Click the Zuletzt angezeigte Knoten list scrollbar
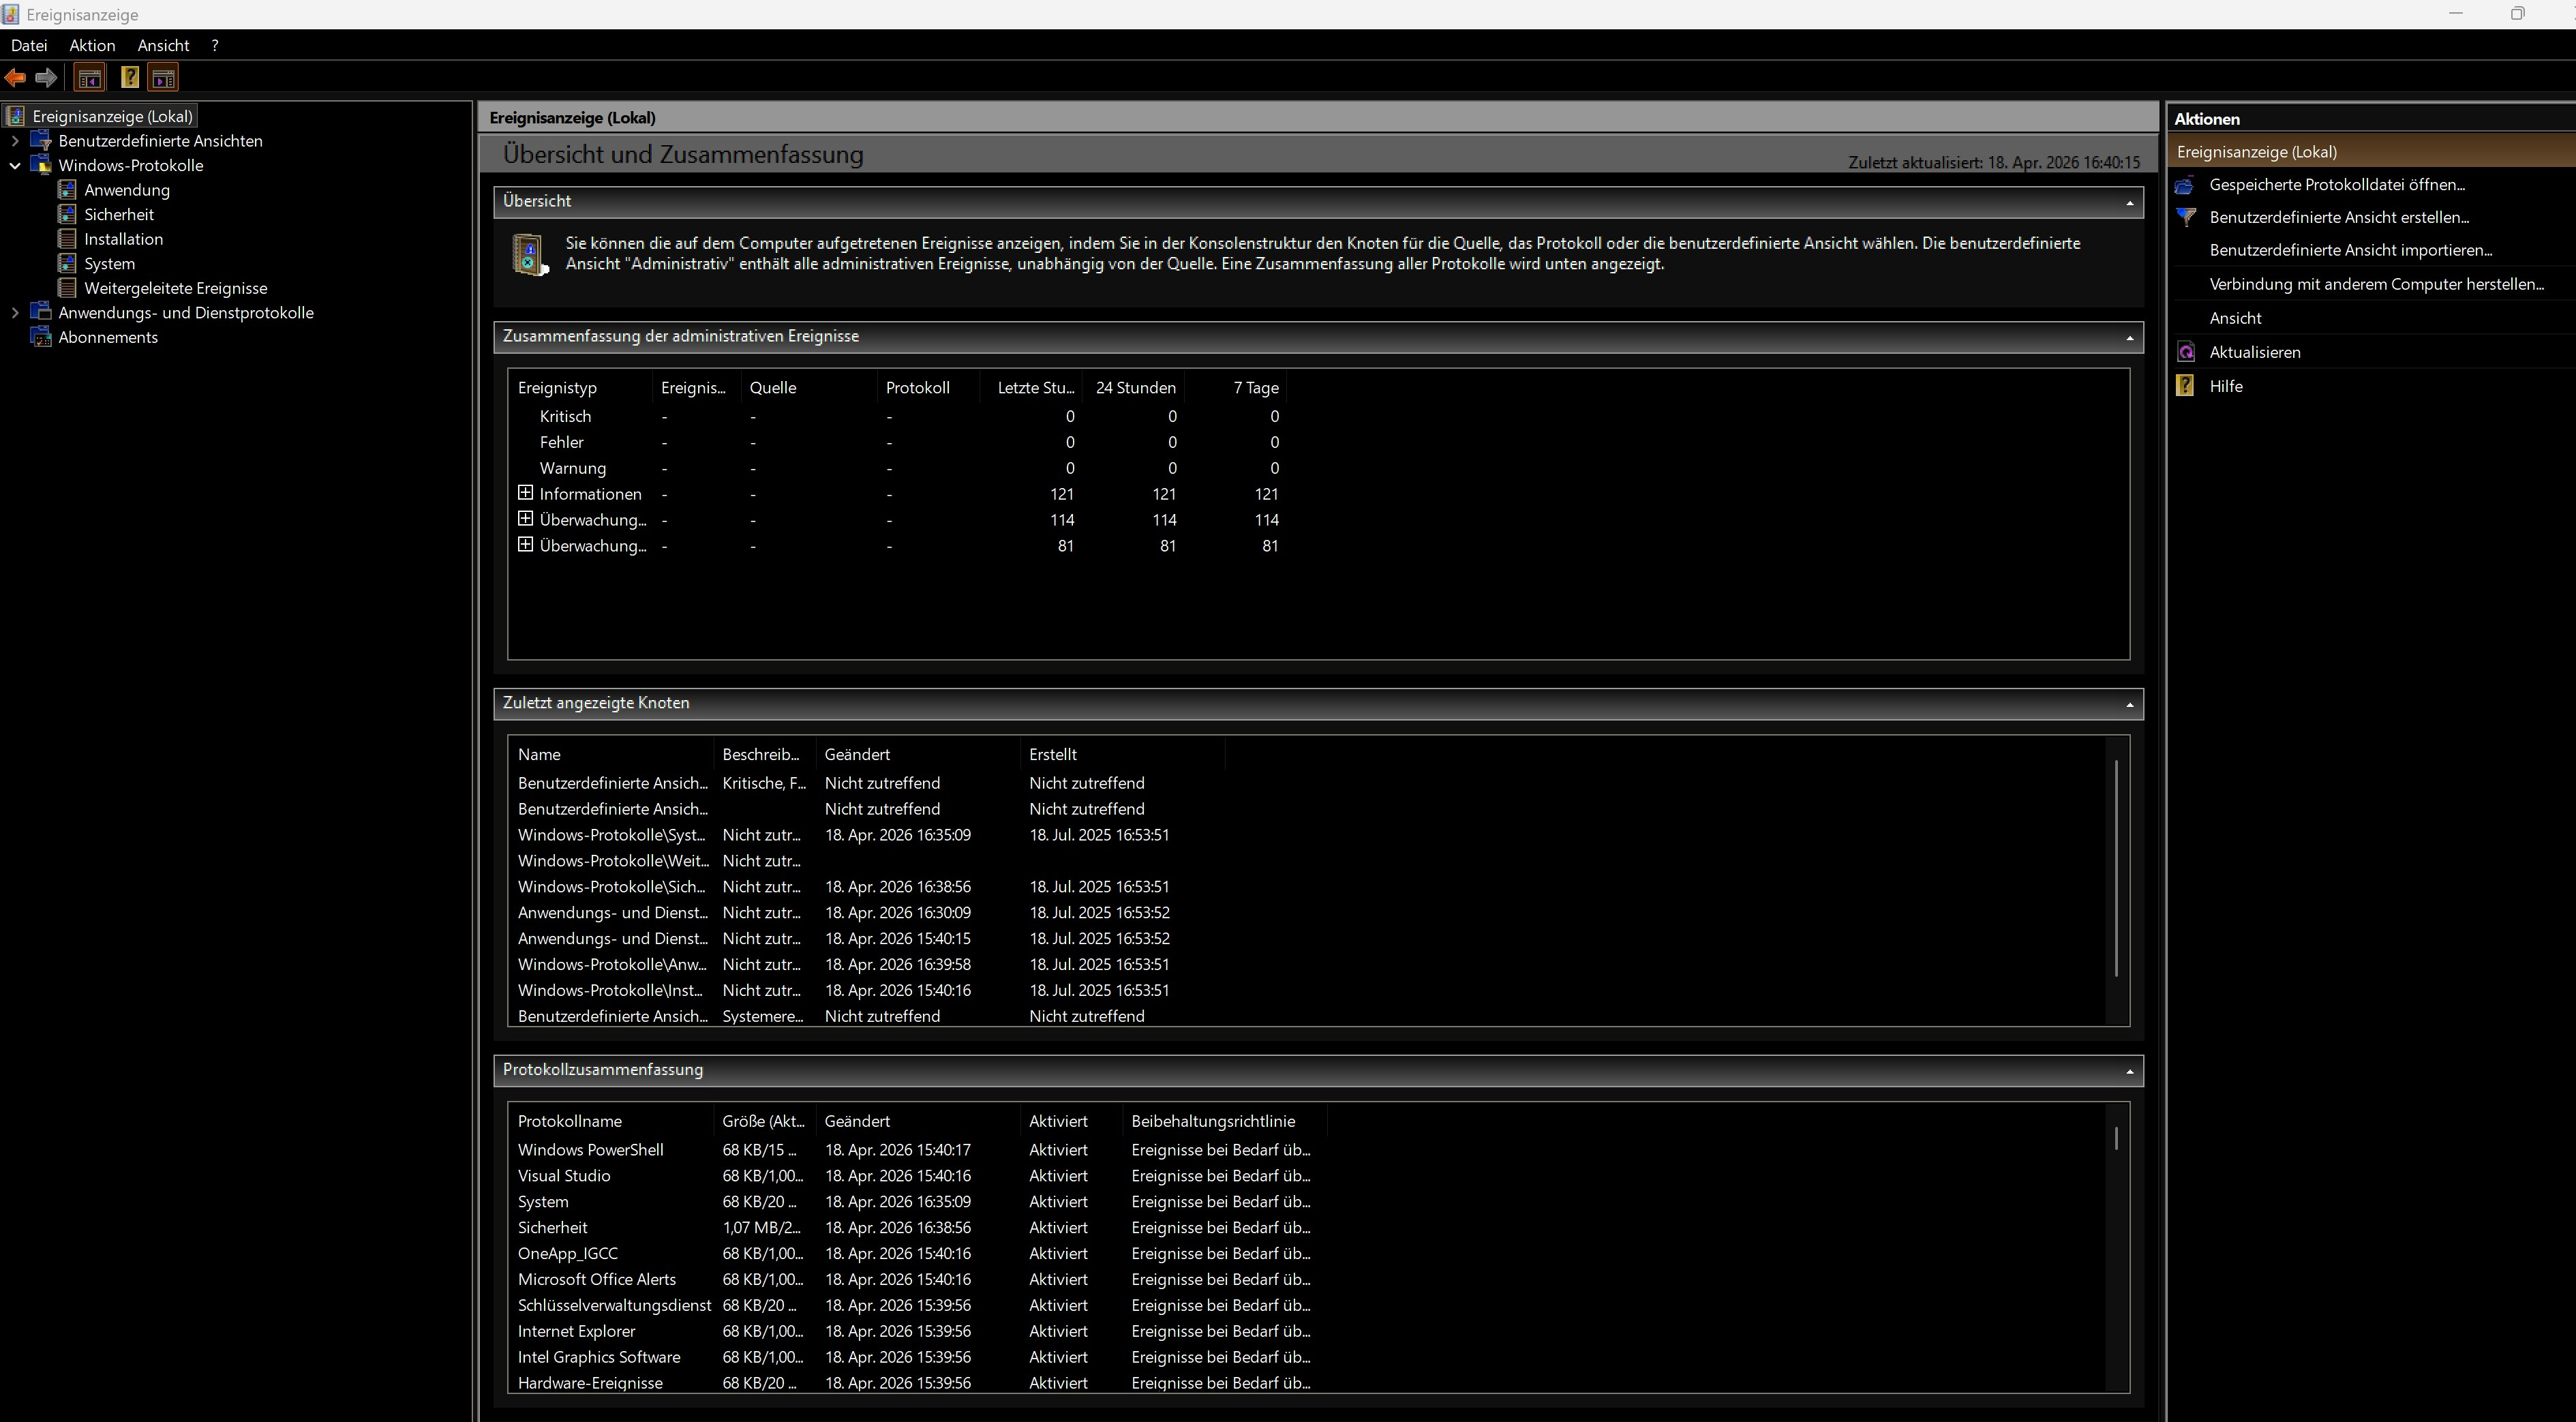The width and height of the screenshot is (2576, 1422). pos(2116,868)
